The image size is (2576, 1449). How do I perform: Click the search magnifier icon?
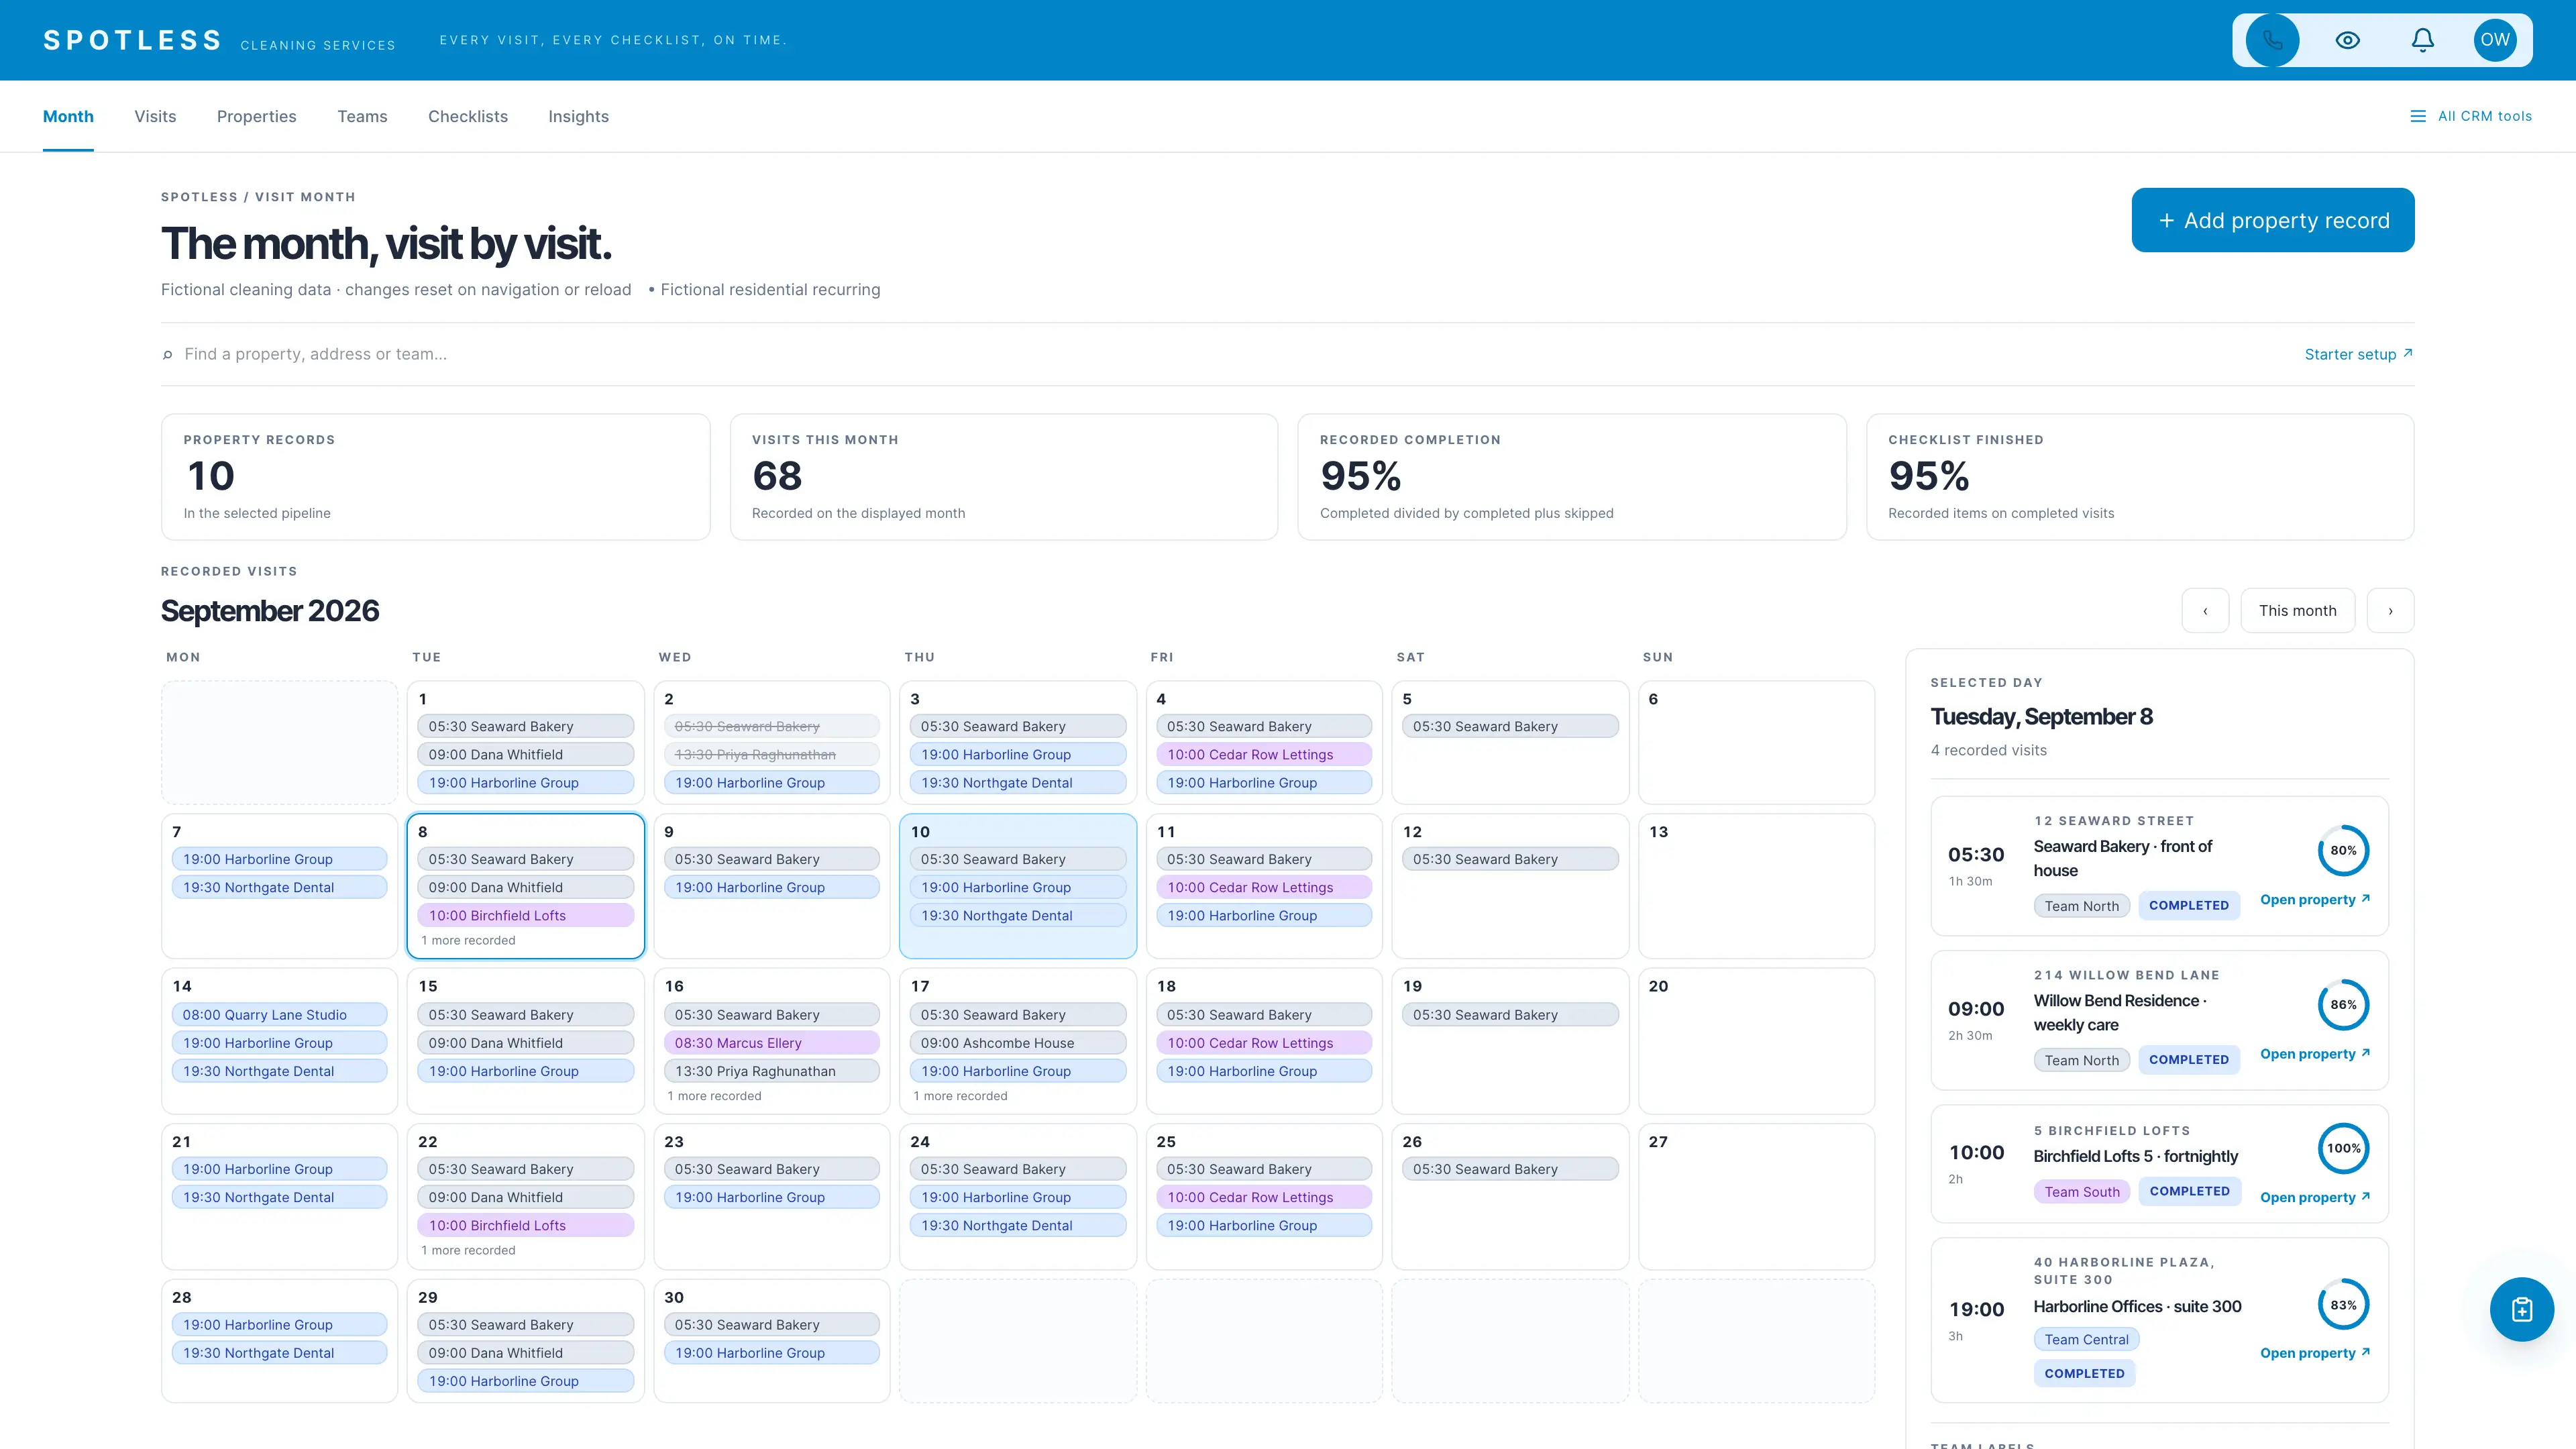point(167,354)
